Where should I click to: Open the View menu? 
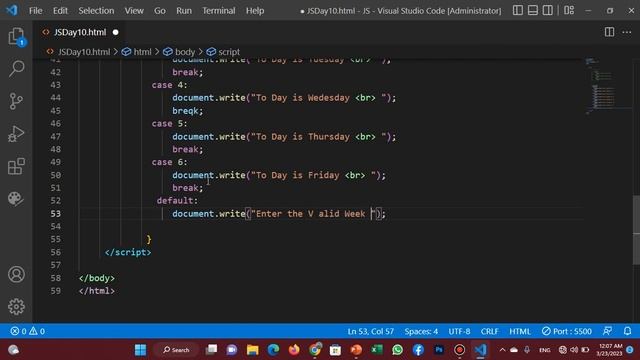pyautogui.click(x=134, y=11)
